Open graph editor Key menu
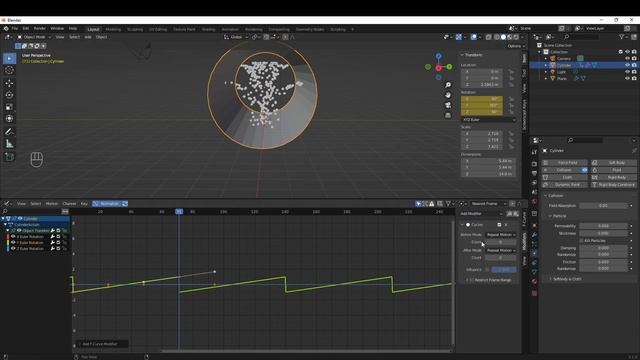Screen dimensions: 640x360 [x=84, y=204]
